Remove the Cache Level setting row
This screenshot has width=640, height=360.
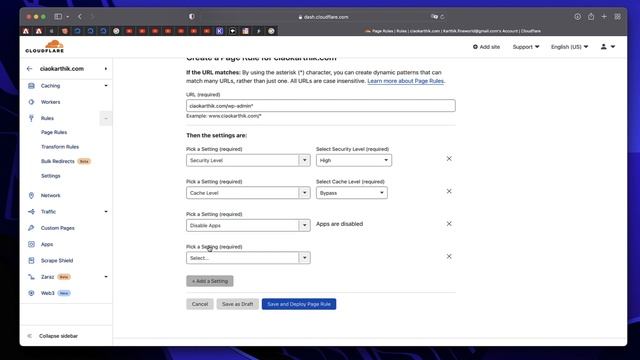449,191
